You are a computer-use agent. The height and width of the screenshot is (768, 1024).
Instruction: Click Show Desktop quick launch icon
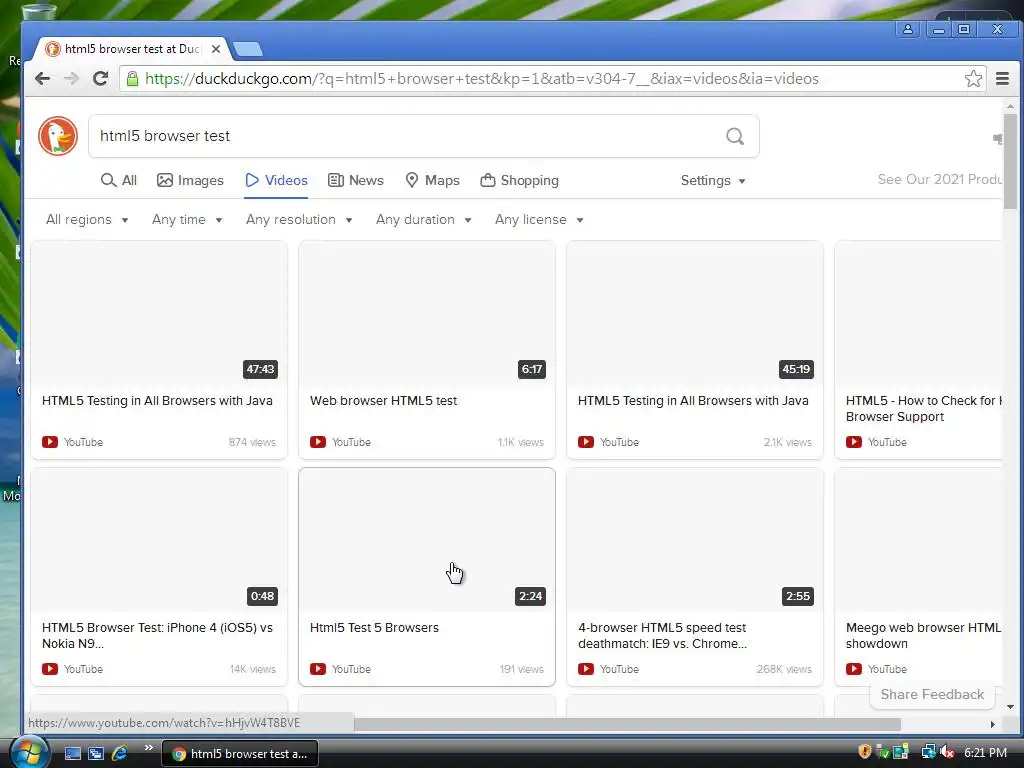[72, 754]
